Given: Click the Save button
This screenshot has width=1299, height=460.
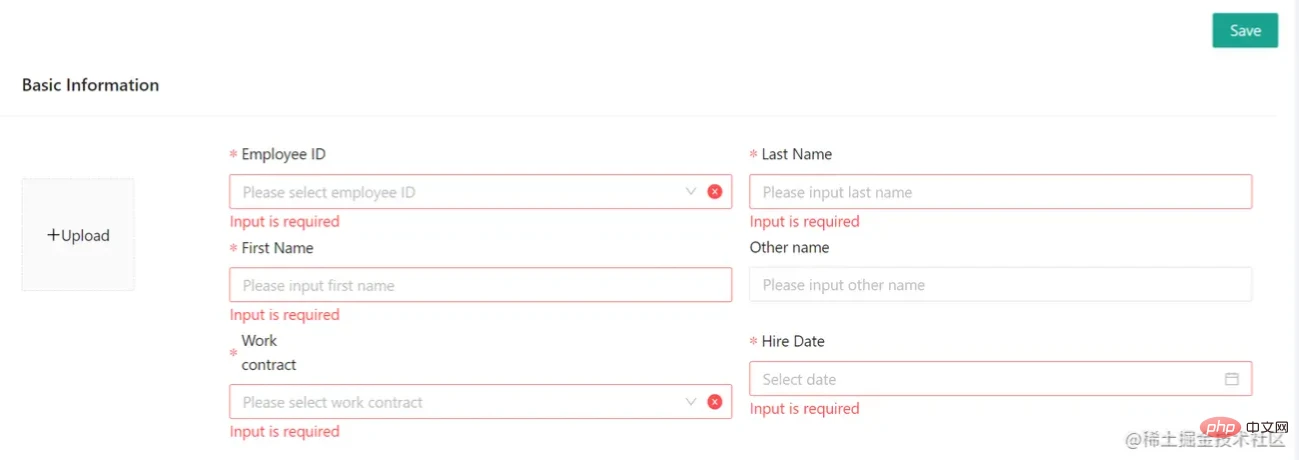Looking at the screenshot, I should click(x=1245, y=30).
